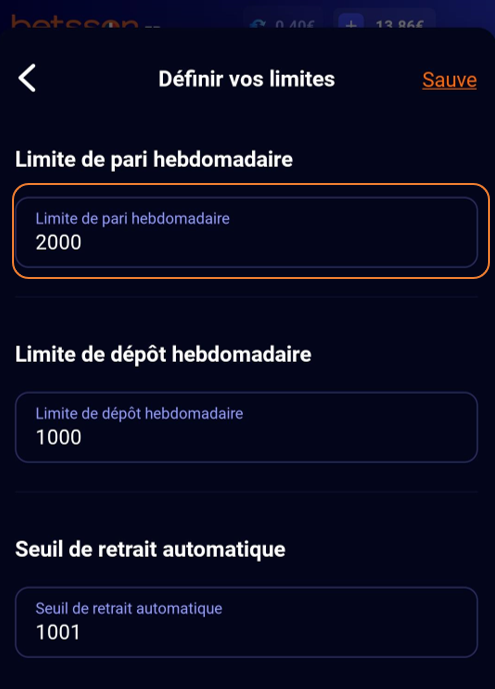Click the value 1000 in deposit limit
The height and width of the screenshot is (689, 495).
[x=58, y=437]
